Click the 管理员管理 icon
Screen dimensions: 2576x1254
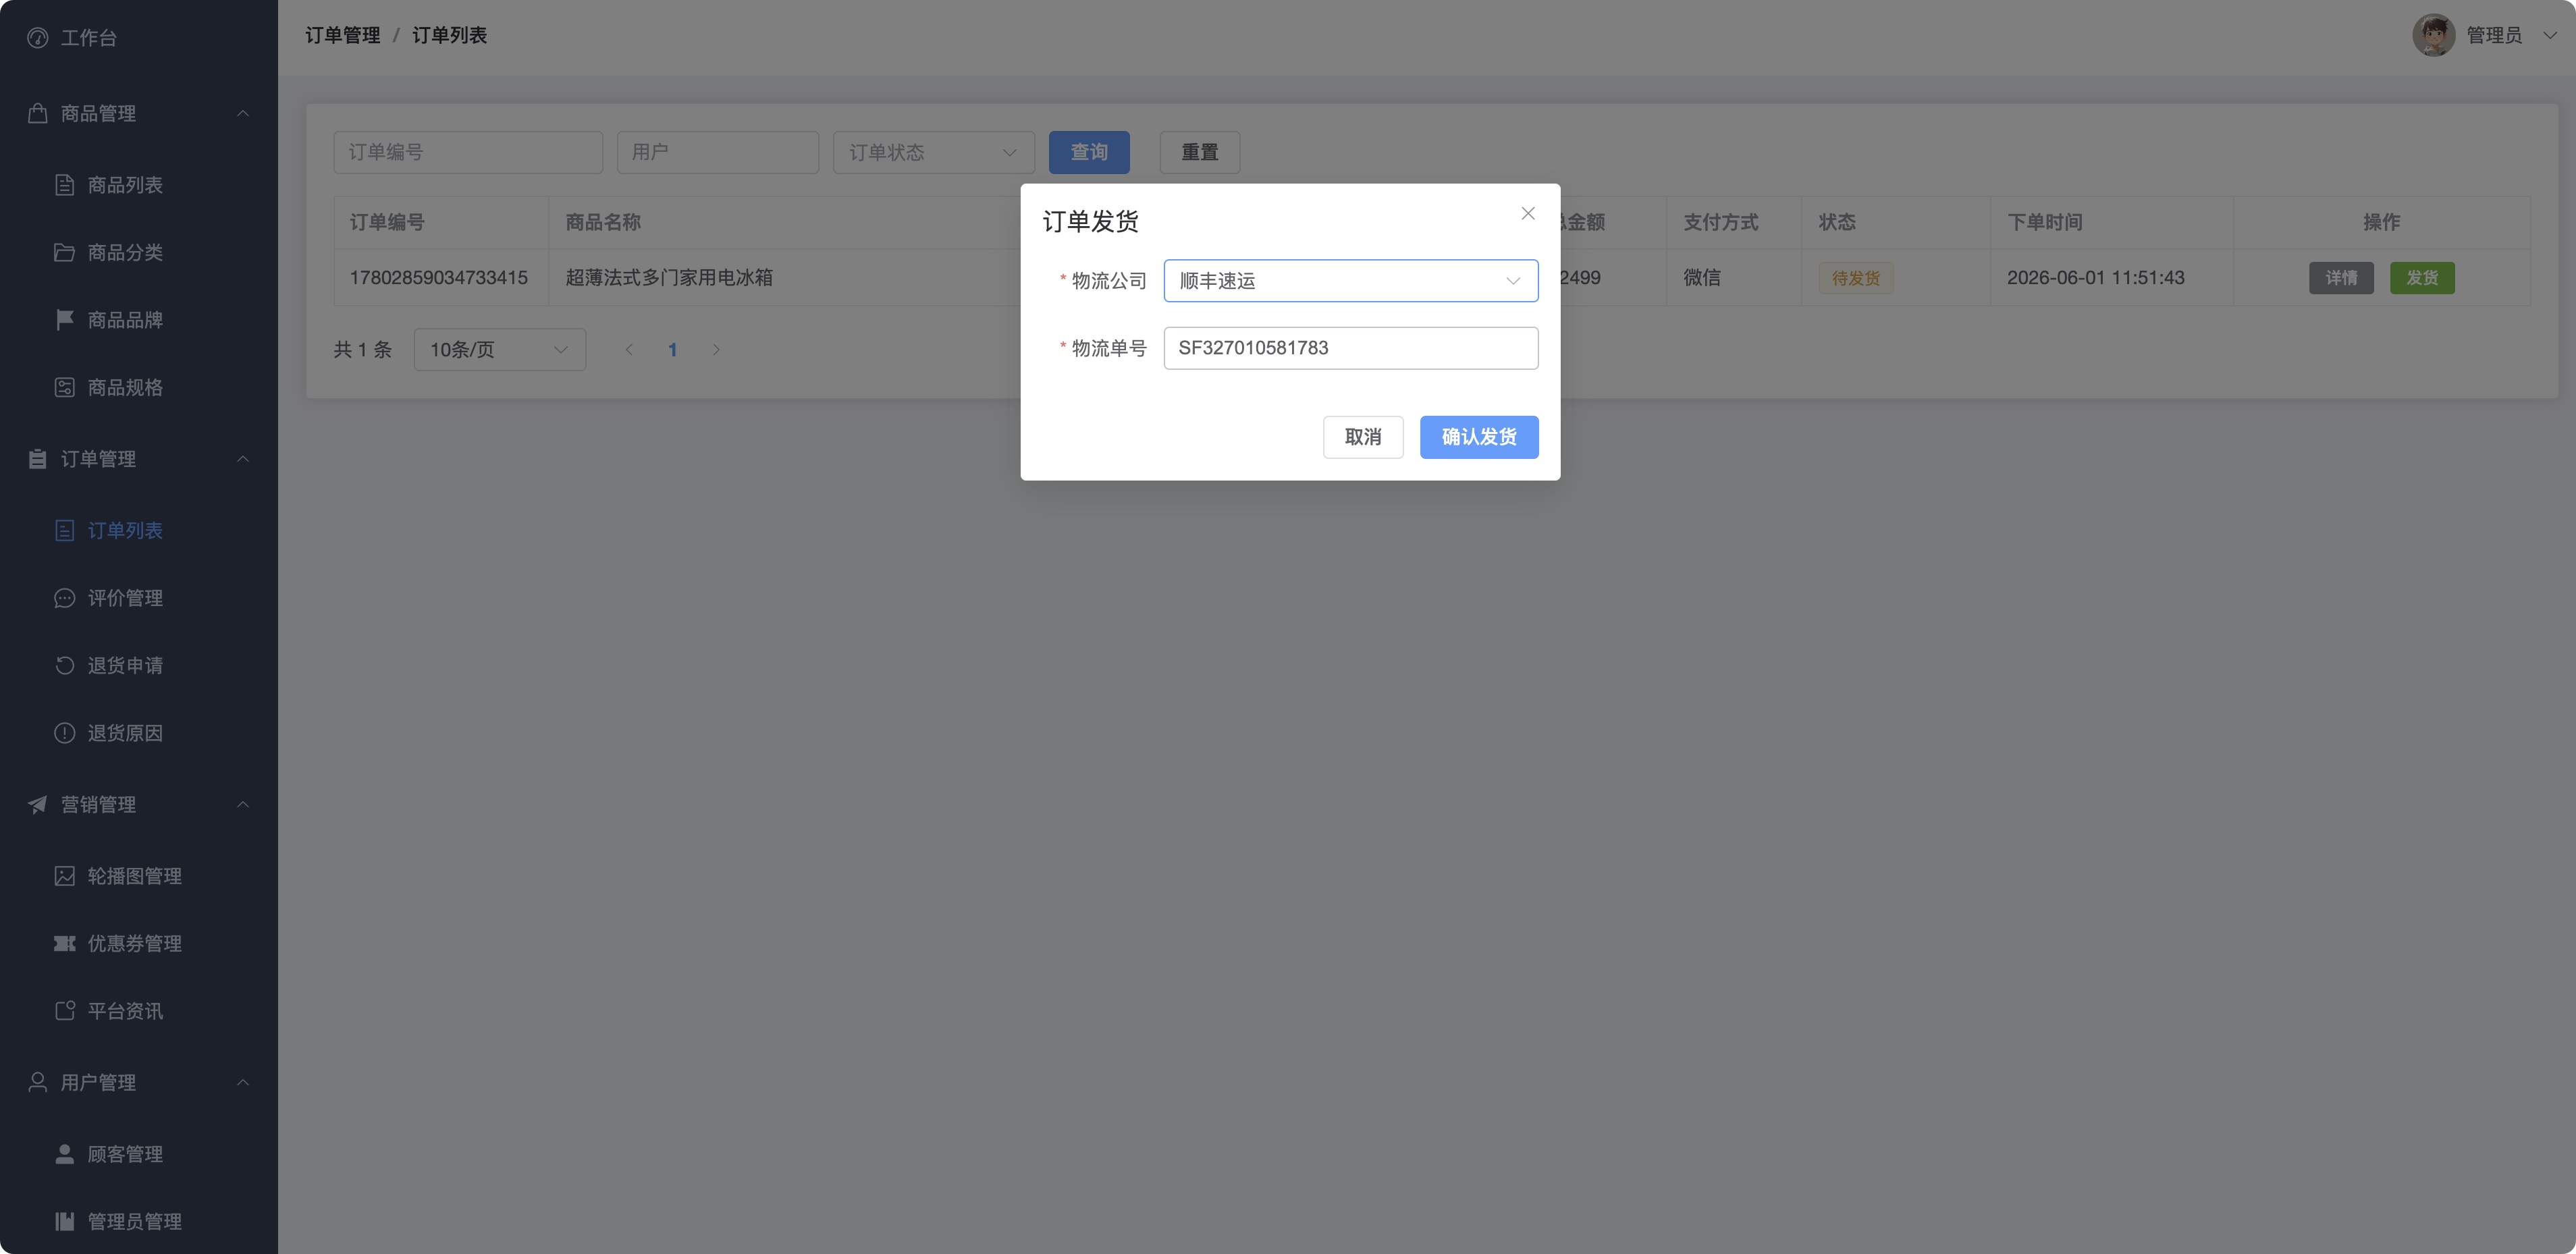(65, 1221)
